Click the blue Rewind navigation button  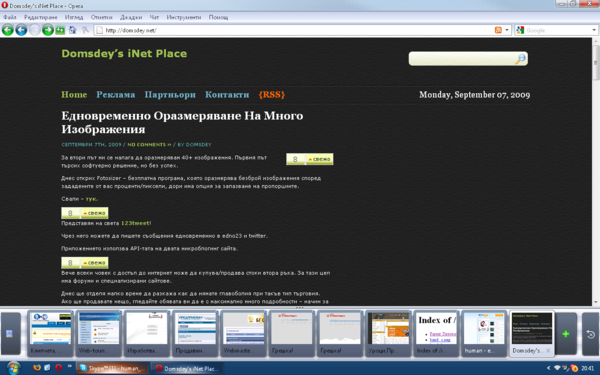click(21, 30)
